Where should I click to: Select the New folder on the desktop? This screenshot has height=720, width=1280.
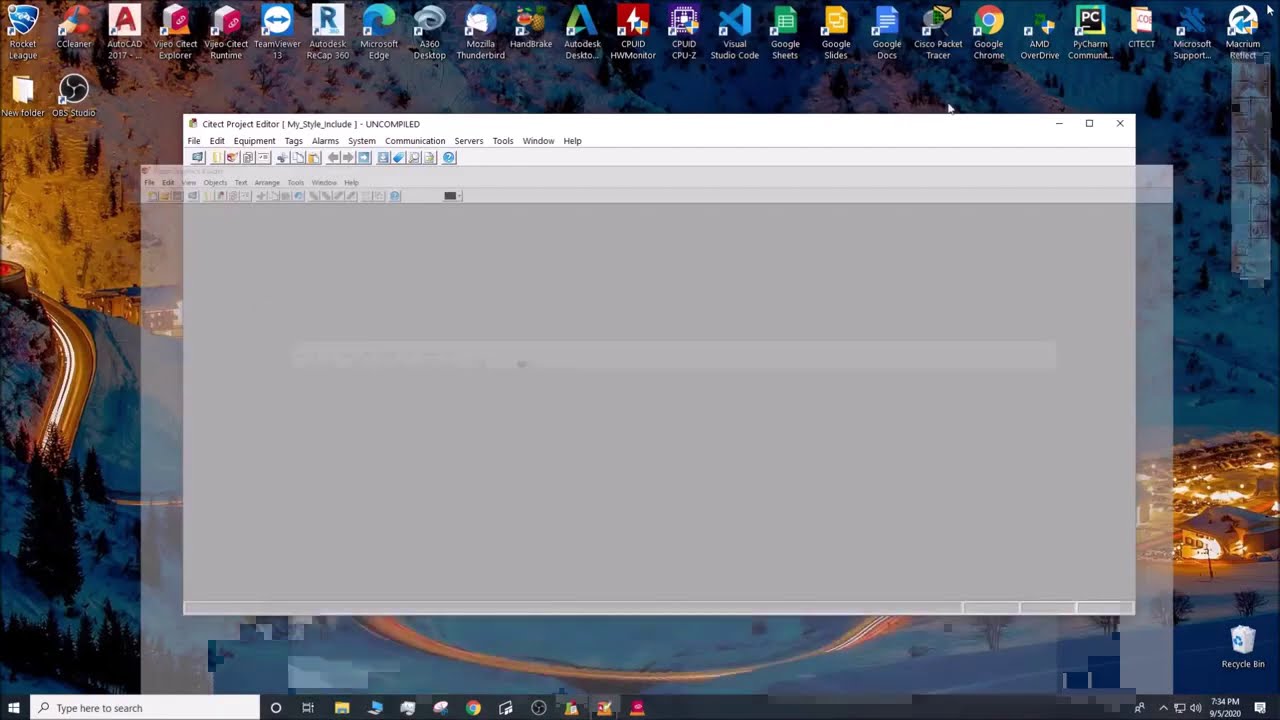coord(22,97)
